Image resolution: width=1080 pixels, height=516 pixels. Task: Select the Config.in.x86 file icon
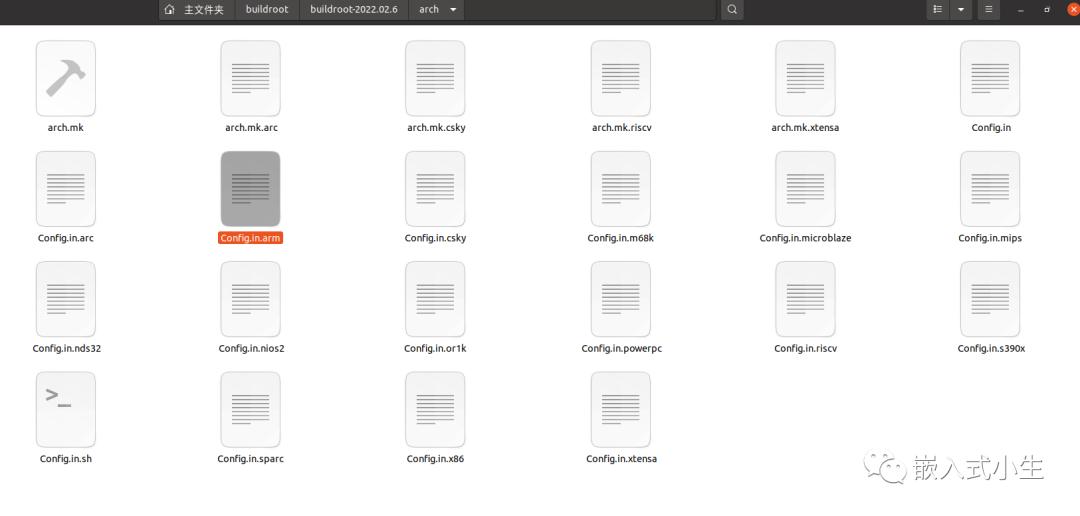click(435, 409)
